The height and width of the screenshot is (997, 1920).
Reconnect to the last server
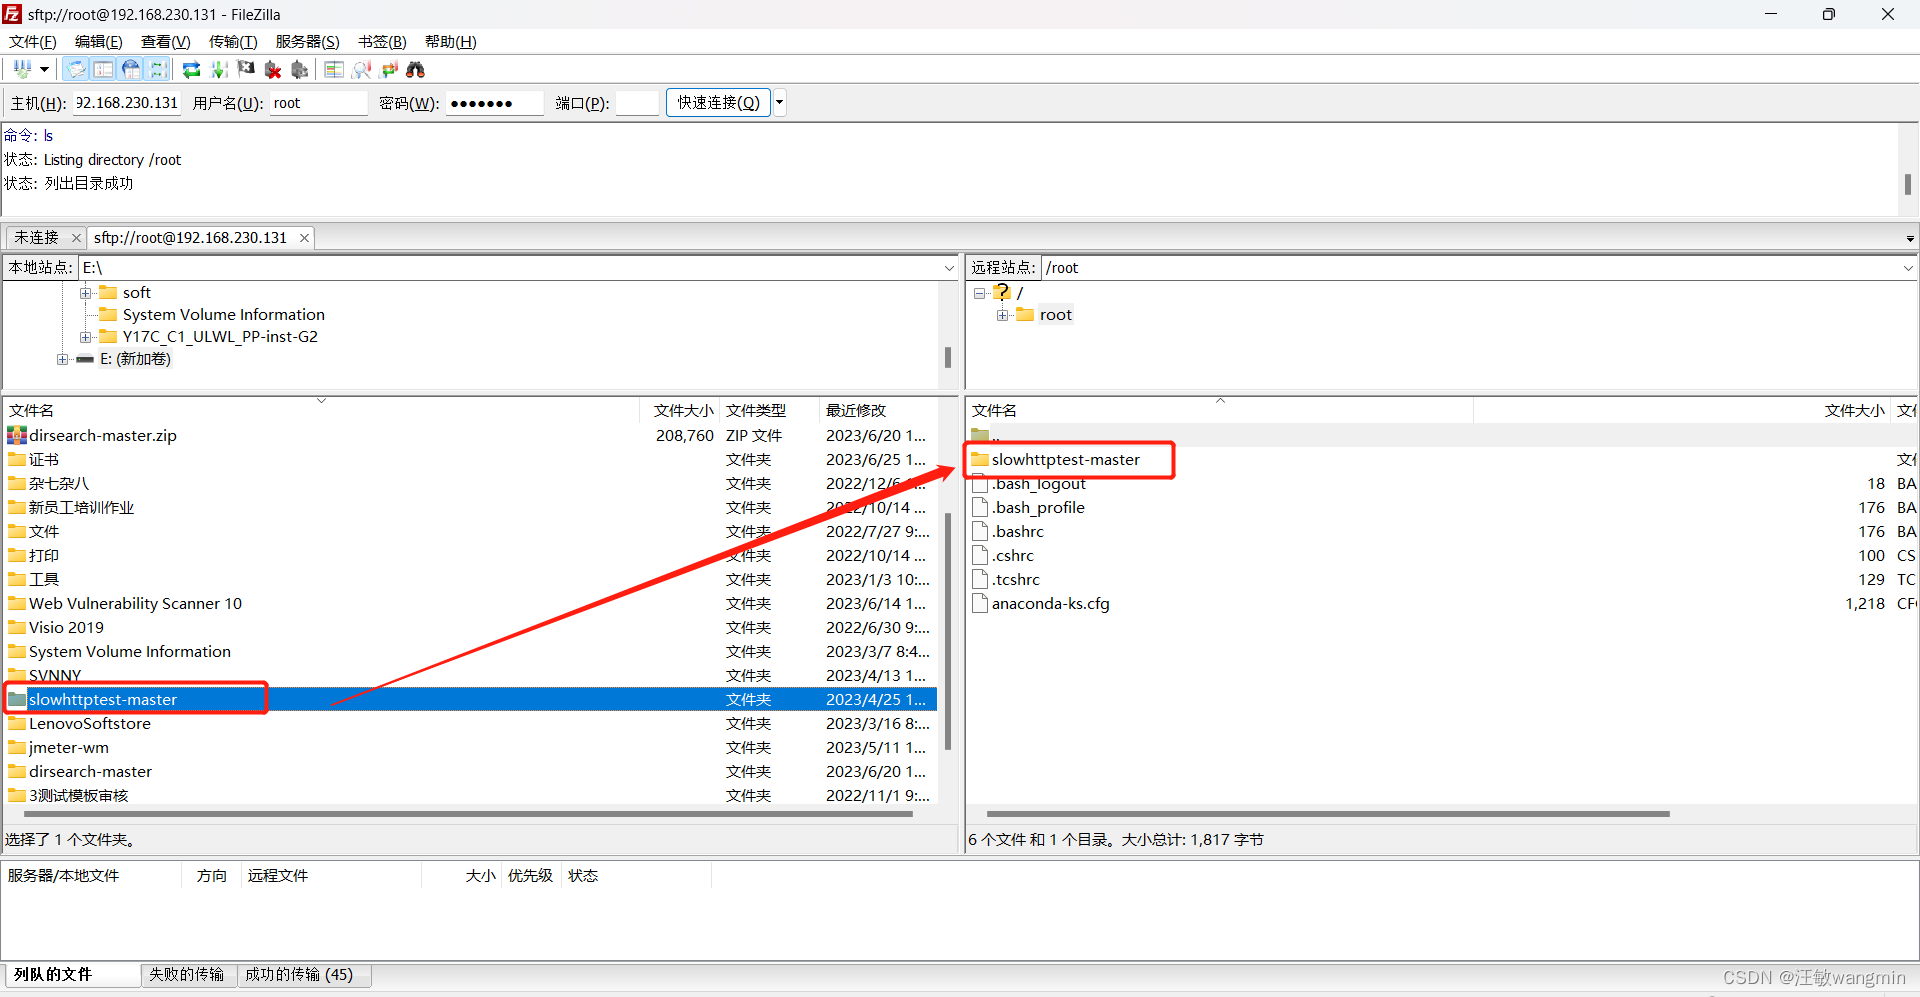(x=300, y=69)
